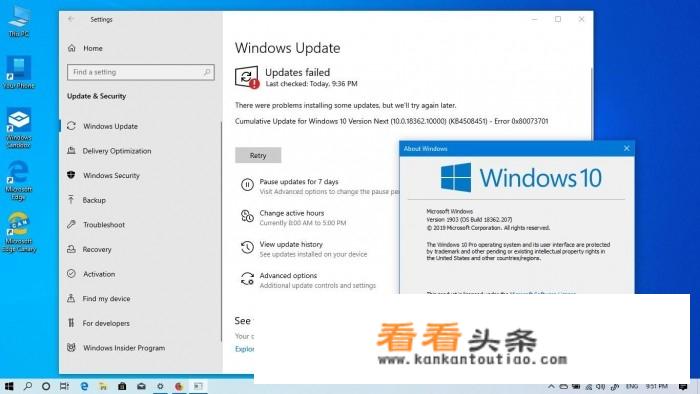Select Recovery in the sidebar

point(96,249)
